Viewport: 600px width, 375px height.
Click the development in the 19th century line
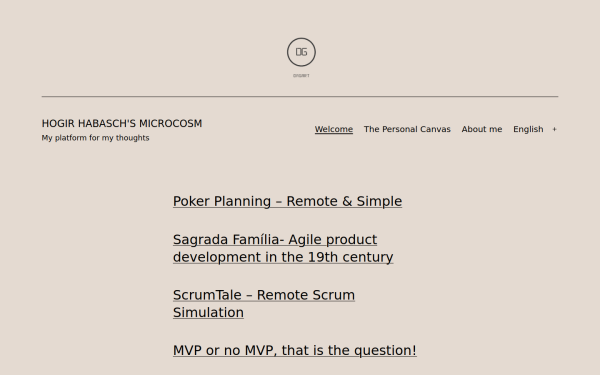[x=283, y=257]
